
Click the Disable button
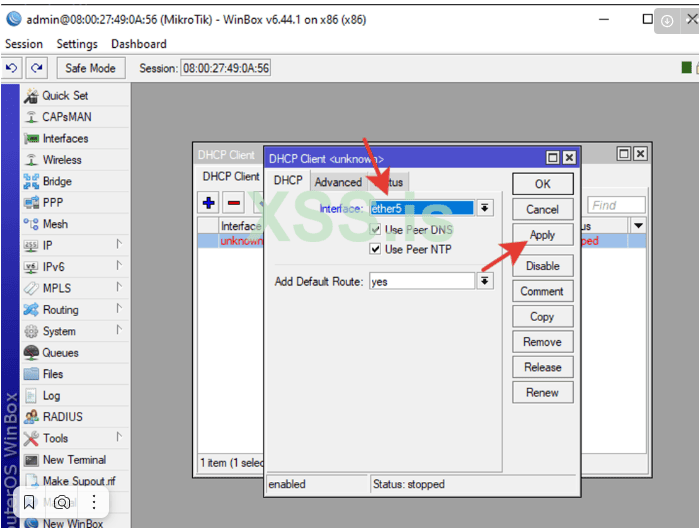[543, 266]
